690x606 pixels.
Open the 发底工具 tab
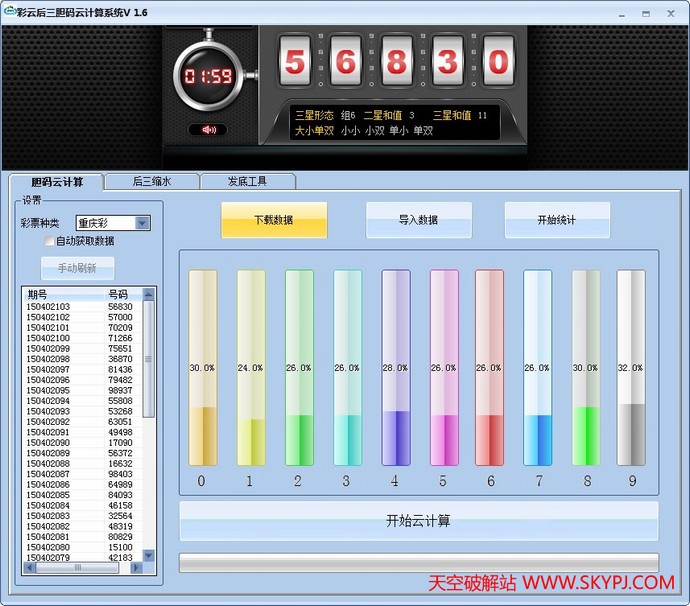click(x=247, y=181)
